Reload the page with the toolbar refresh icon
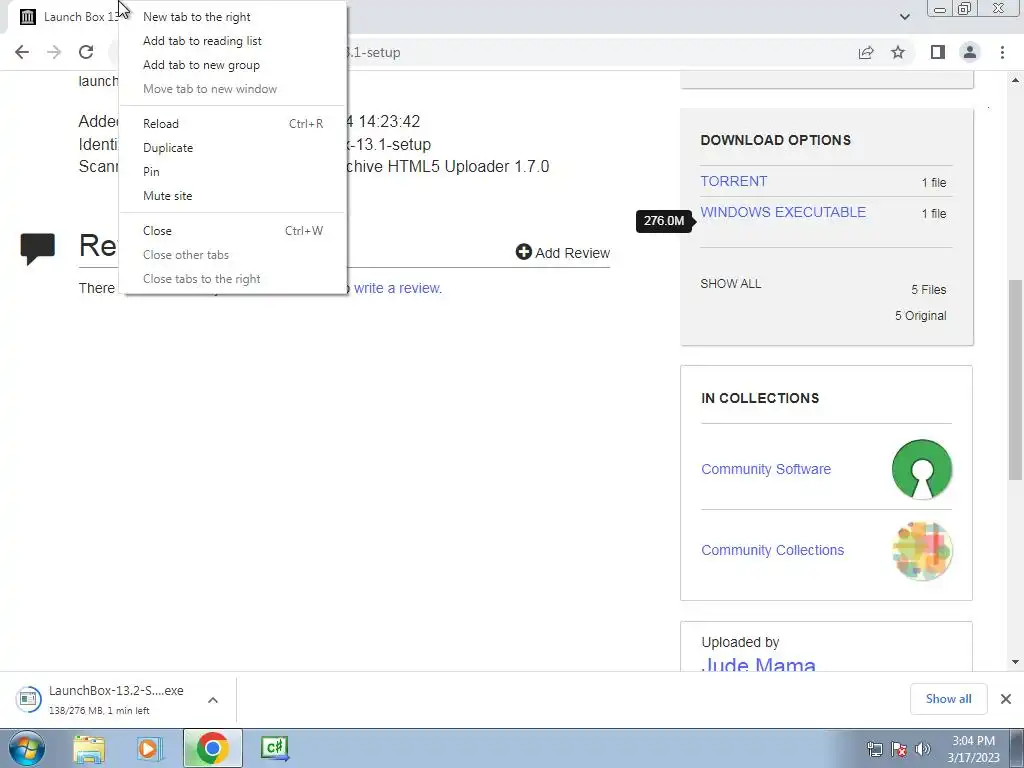1024x768 pixels. pos(86,52)
